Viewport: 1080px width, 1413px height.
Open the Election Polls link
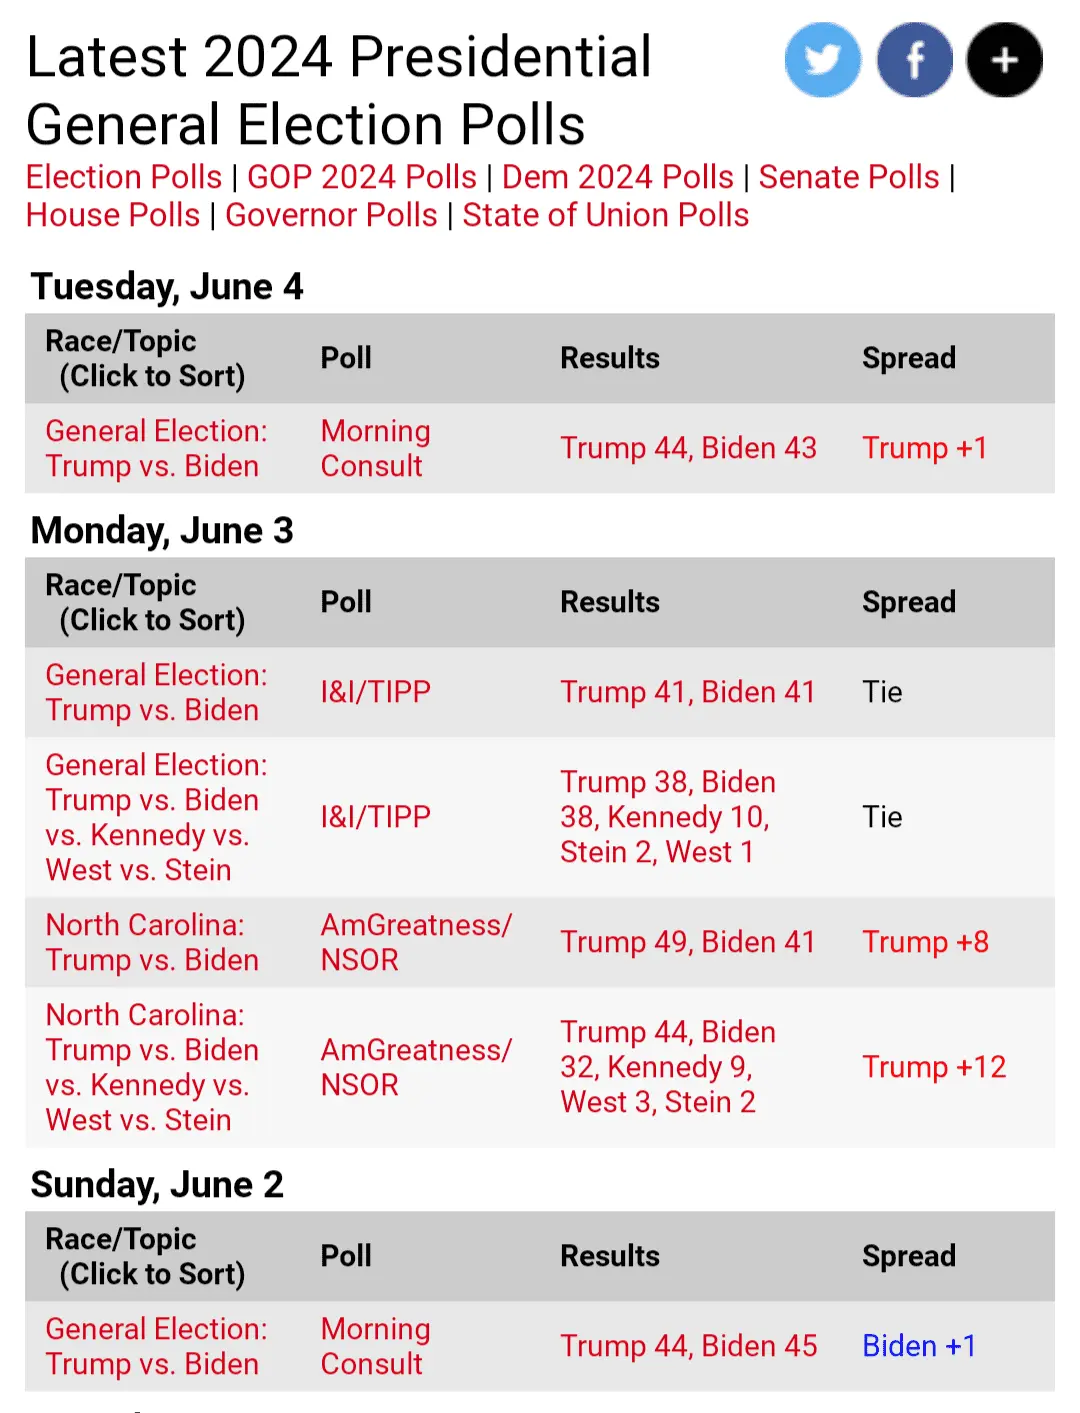[x=124, y=177]
